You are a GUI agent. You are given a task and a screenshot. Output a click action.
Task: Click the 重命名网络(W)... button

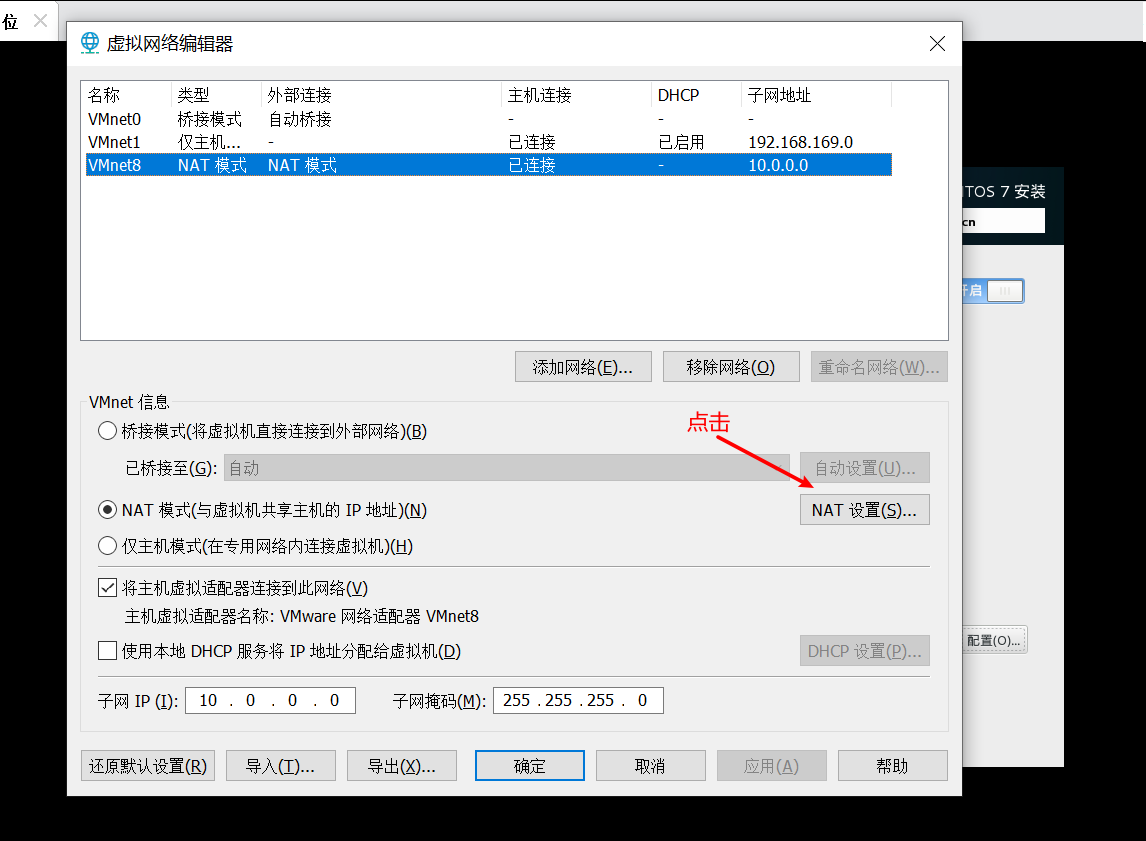[x=879, y=367]
